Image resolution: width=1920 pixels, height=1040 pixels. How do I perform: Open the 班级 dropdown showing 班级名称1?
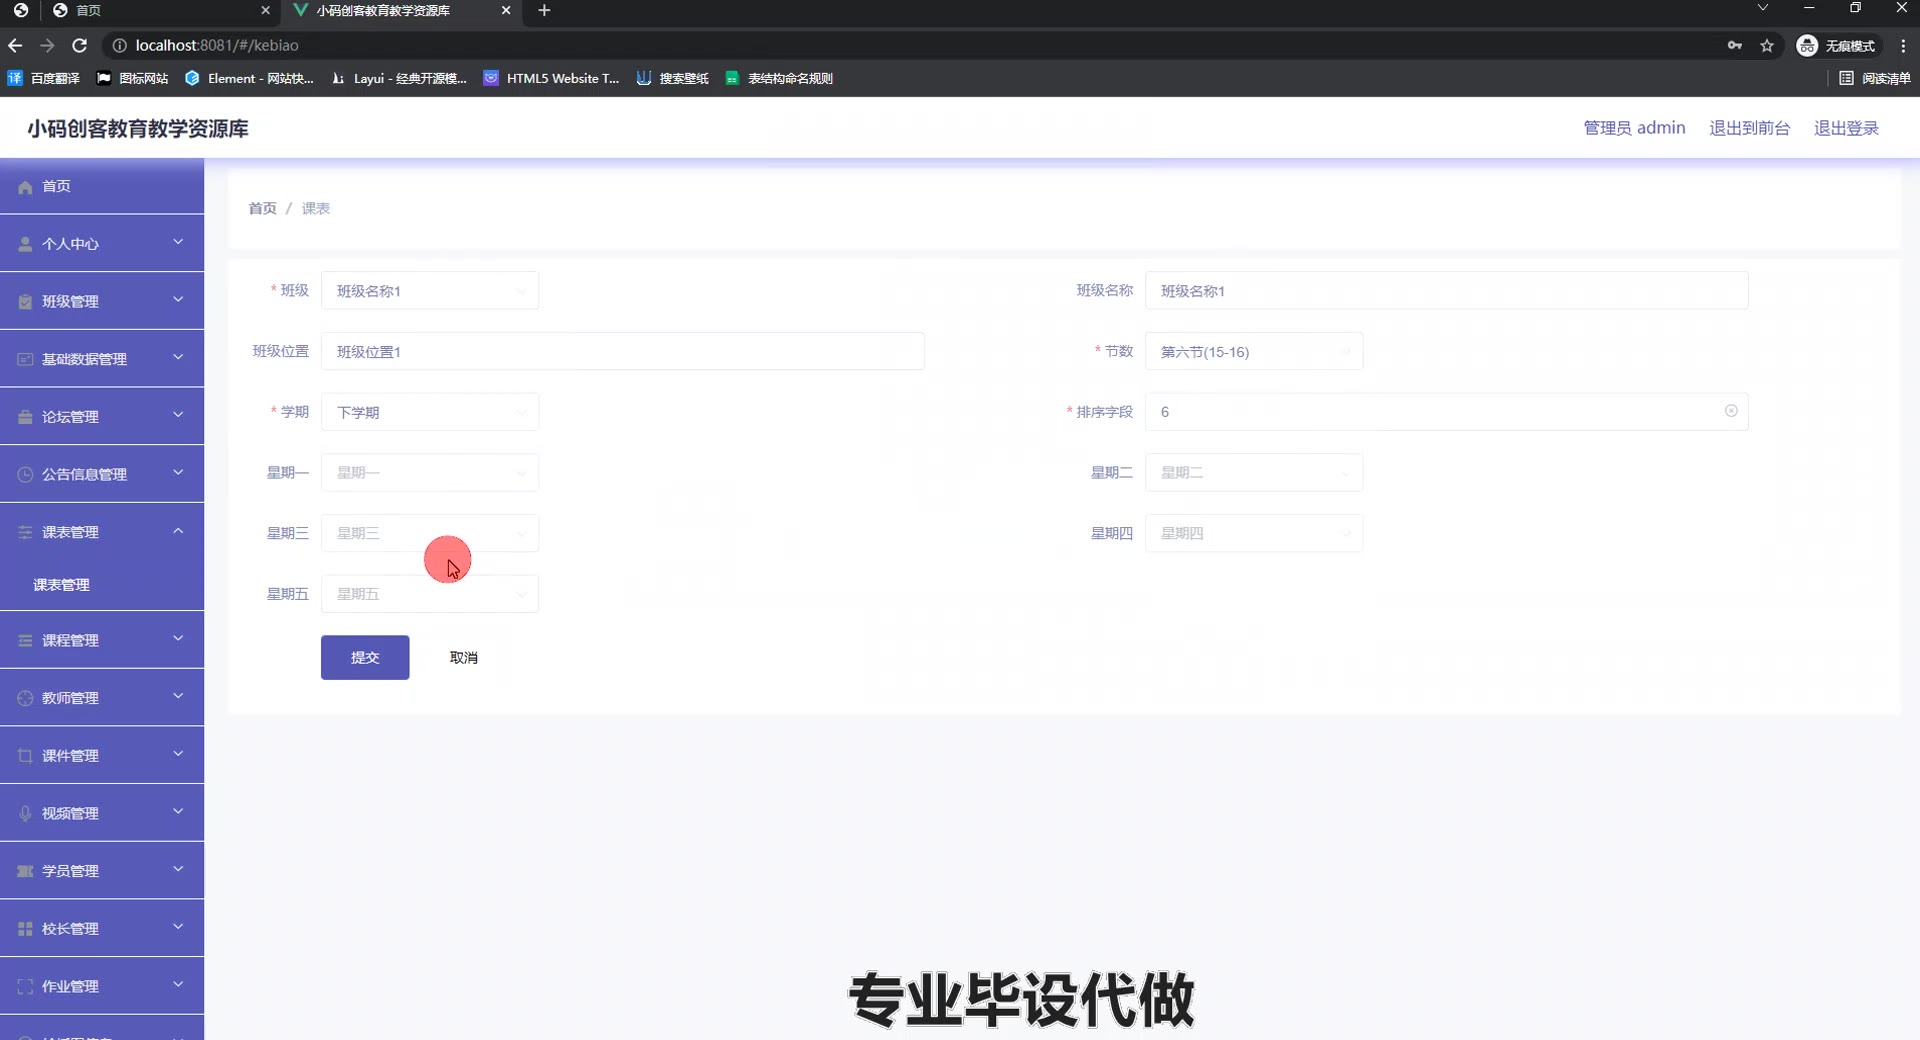[430, 291]
